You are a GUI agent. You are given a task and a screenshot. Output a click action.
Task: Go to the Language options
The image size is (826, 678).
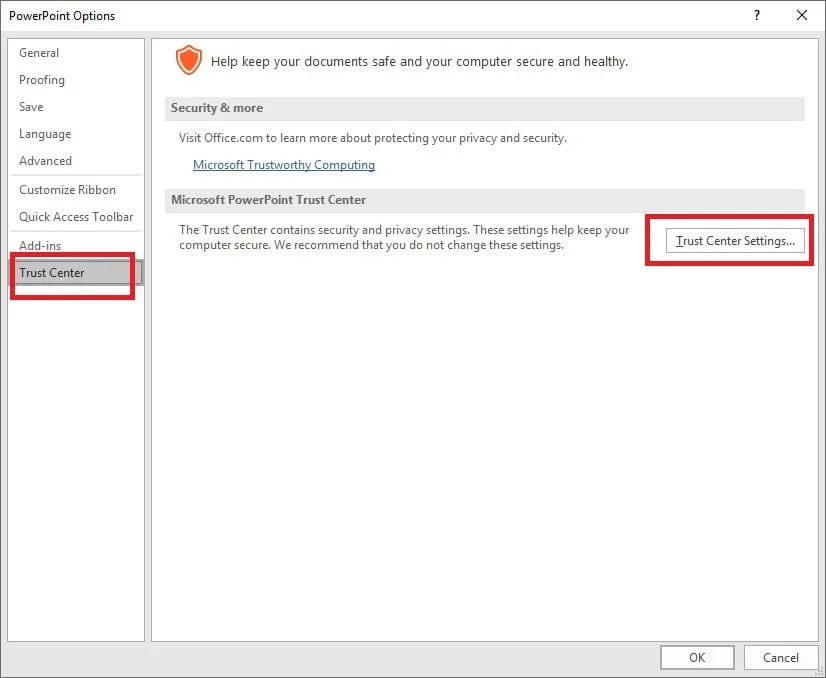45,134
